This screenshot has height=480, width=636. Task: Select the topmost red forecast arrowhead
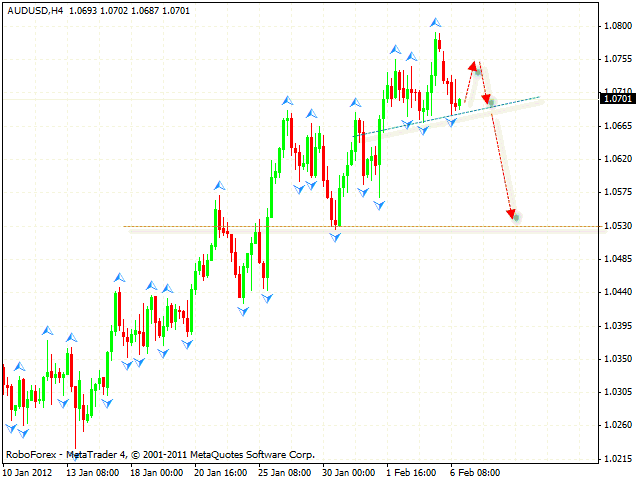476,64
